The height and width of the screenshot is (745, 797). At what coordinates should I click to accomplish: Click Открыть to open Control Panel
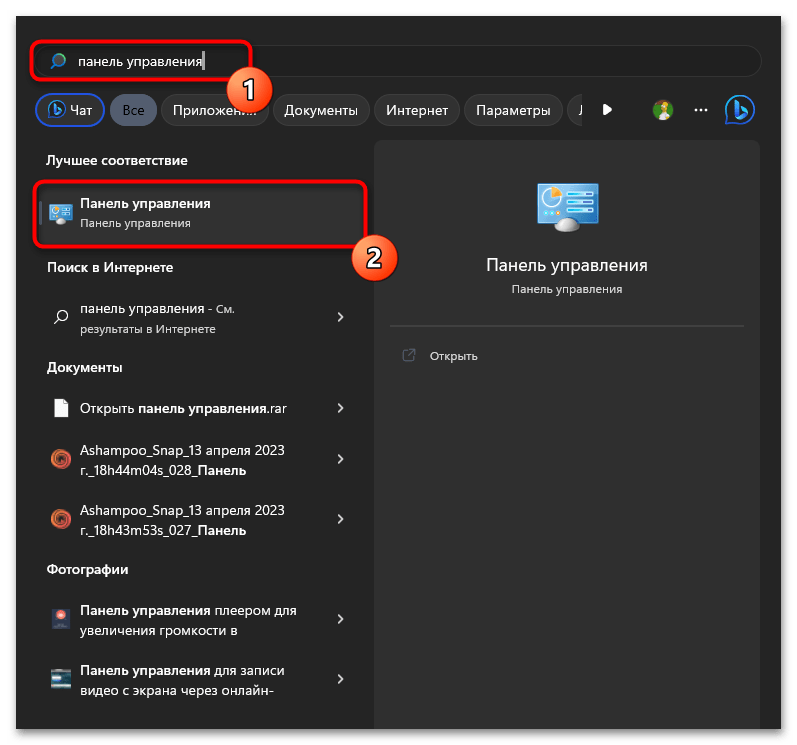click(x=453, y=356)
